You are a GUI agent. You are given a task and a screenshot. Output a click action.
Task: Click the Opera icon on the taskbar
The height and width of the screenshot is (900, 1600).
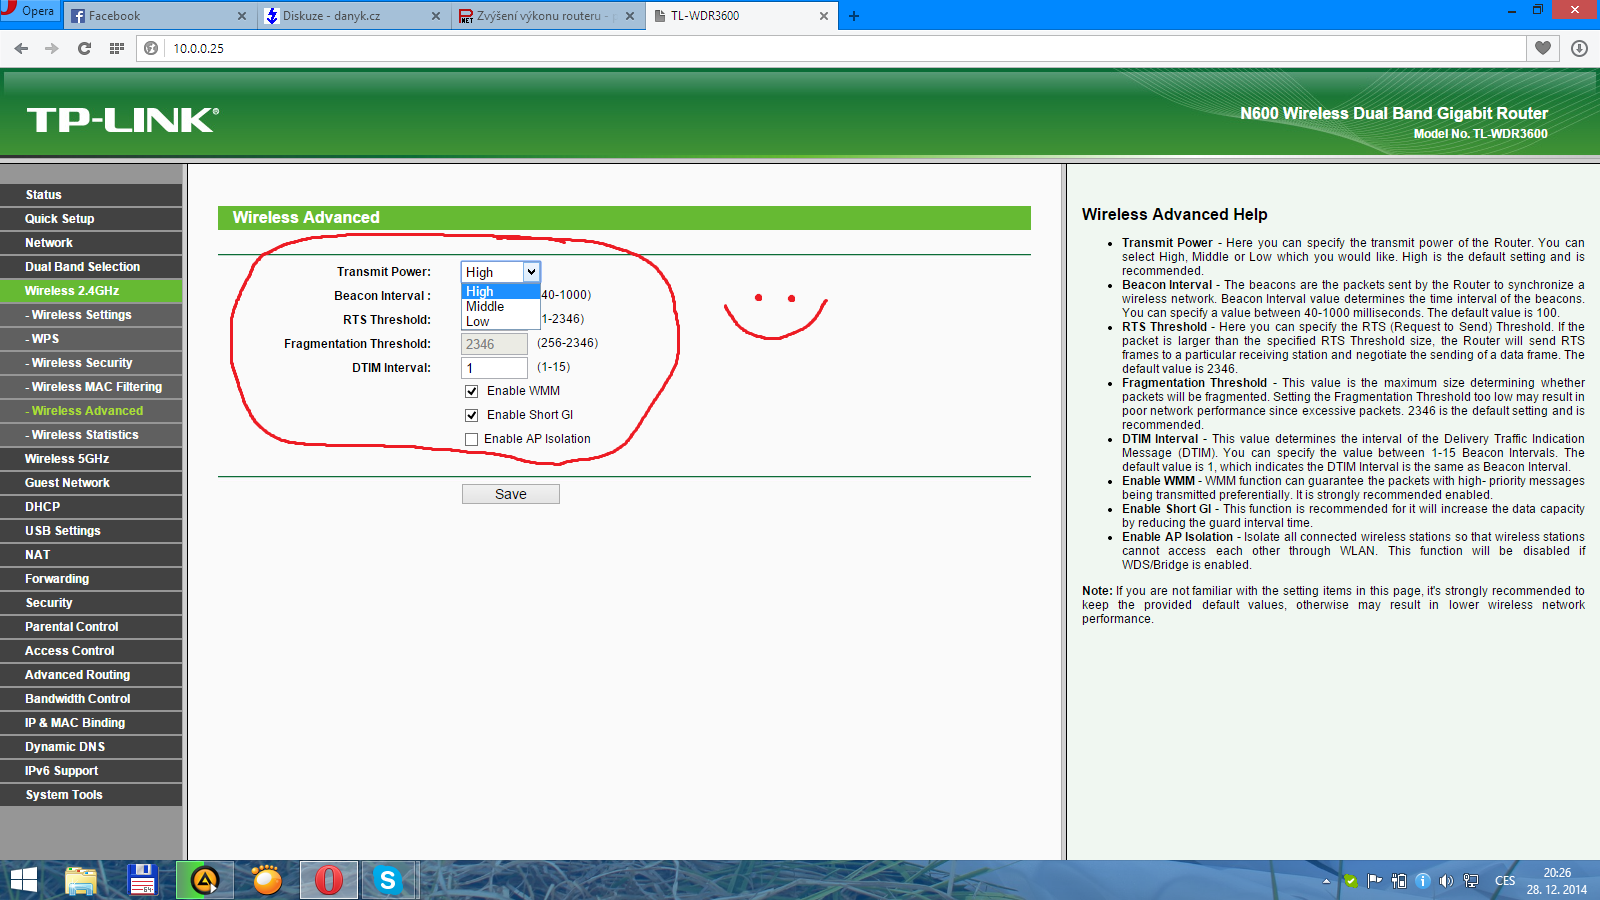click(328, 880)
